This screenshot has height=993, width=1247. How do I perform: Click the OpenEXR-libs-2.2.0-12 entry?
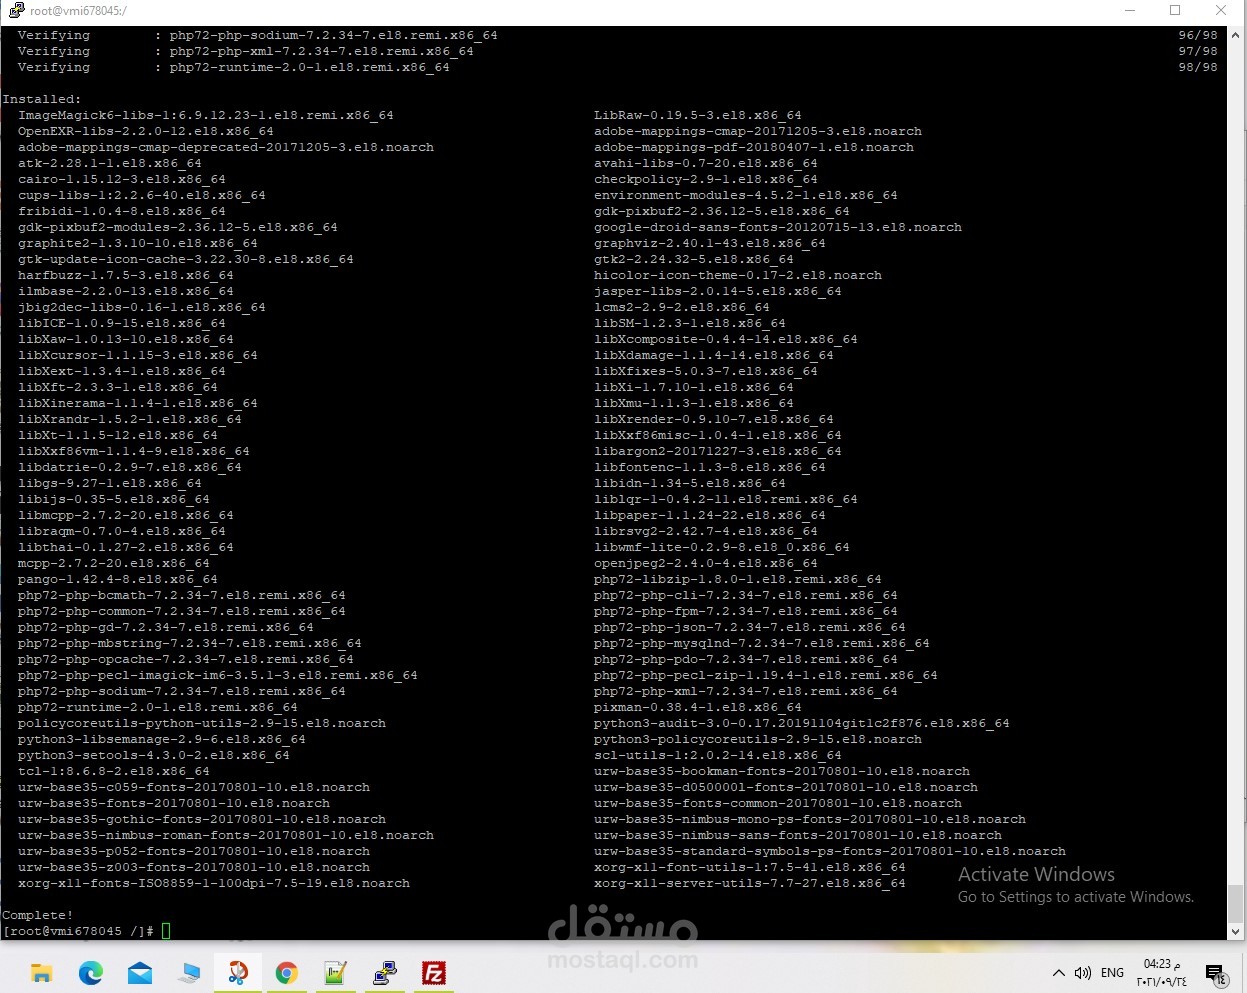[146, 131]
